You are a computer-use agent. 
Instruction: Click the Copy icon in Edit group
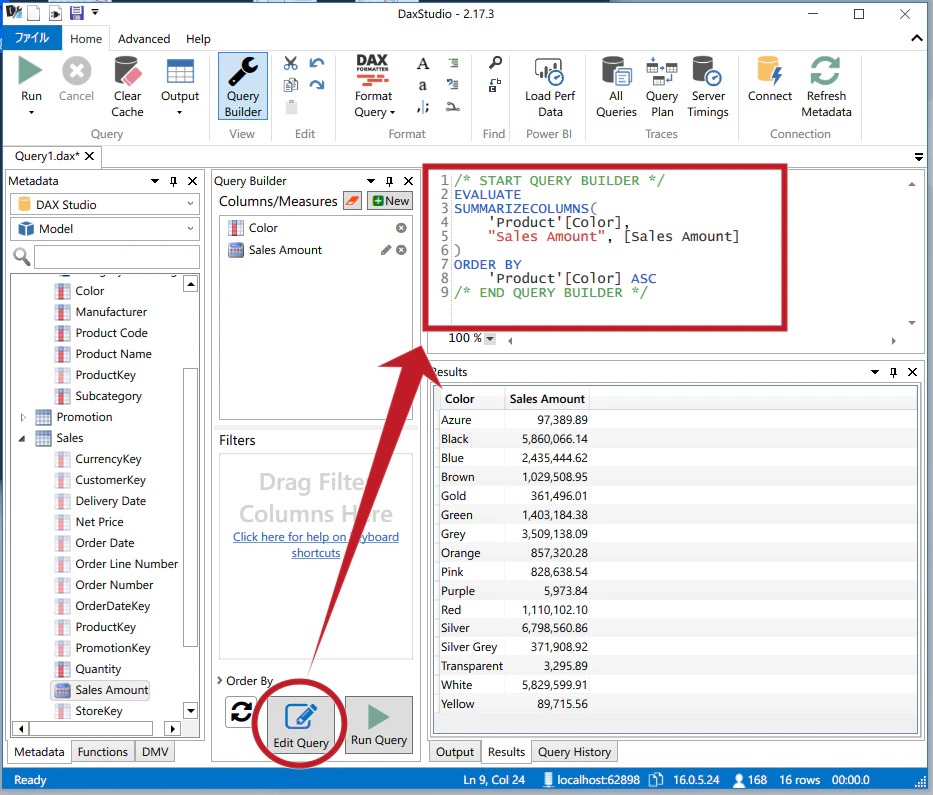coord(290,85)
